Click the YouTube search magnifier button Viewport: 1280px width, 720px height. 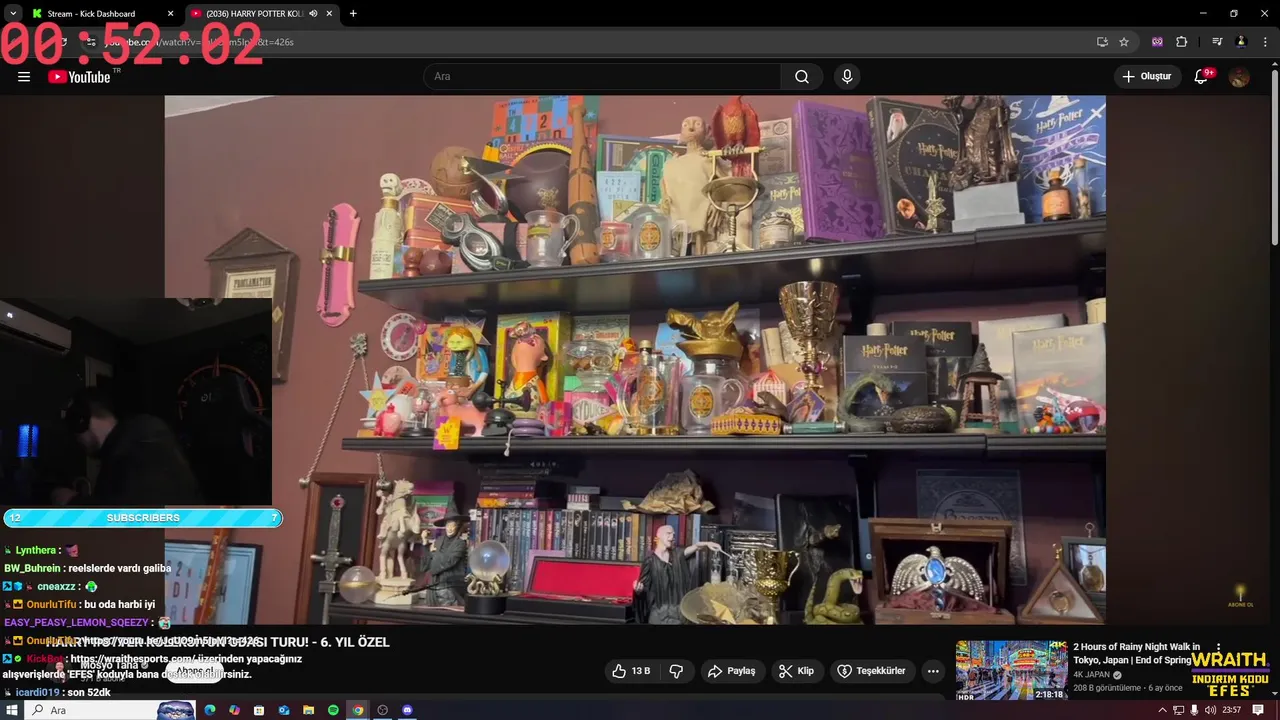click(x=802, y=77)
